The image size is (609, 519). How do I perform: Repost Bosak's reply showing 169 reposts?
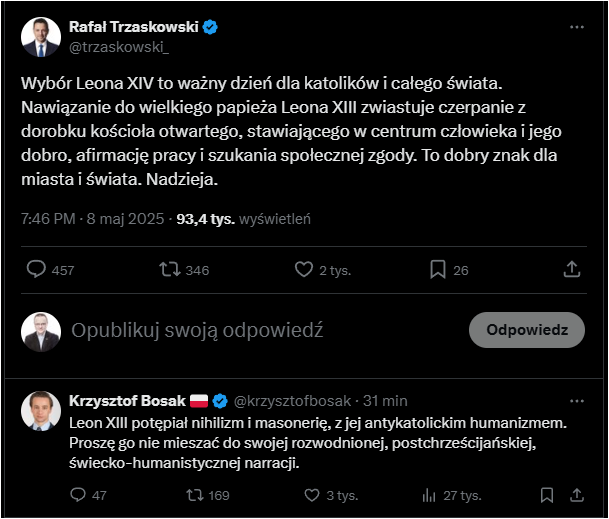(195, 495)
